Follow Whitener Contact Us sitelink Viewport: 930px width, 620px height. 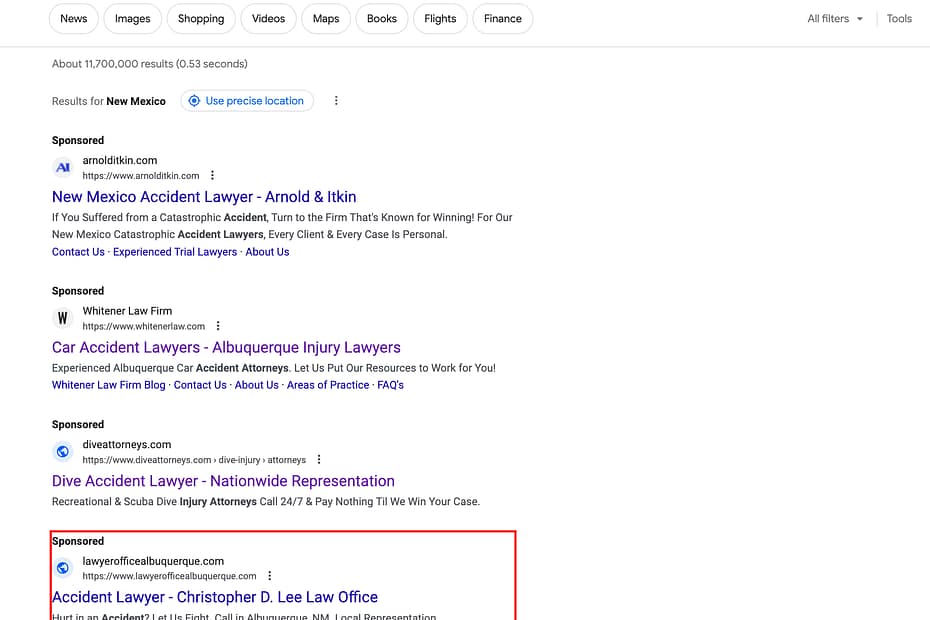[200, 385]
